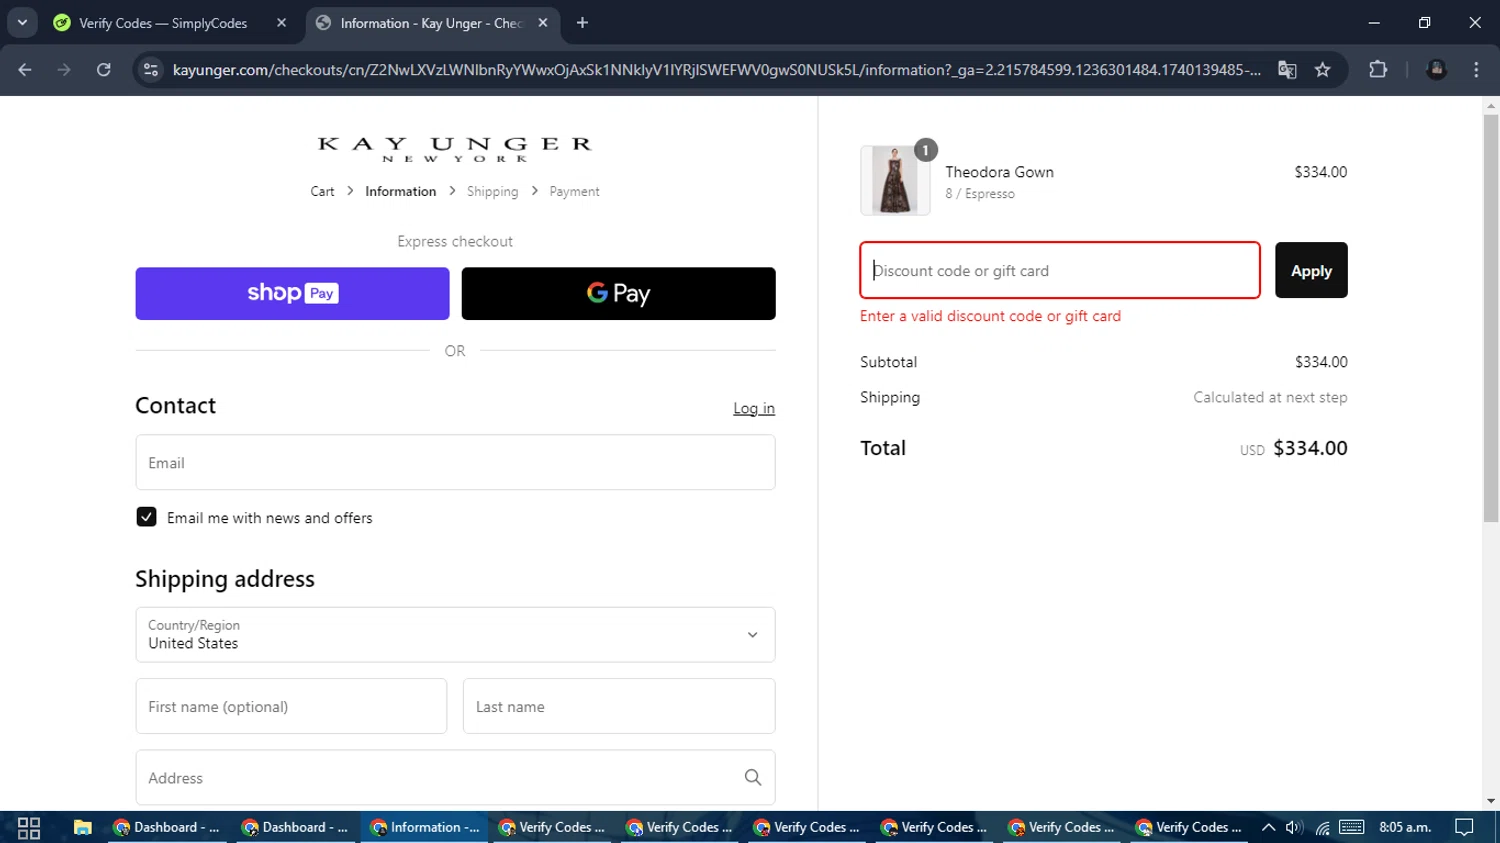Close the Verify Codes SimplyCodes tab
The width and height of the screenshot is (1500, 843).
coord(281,23)
